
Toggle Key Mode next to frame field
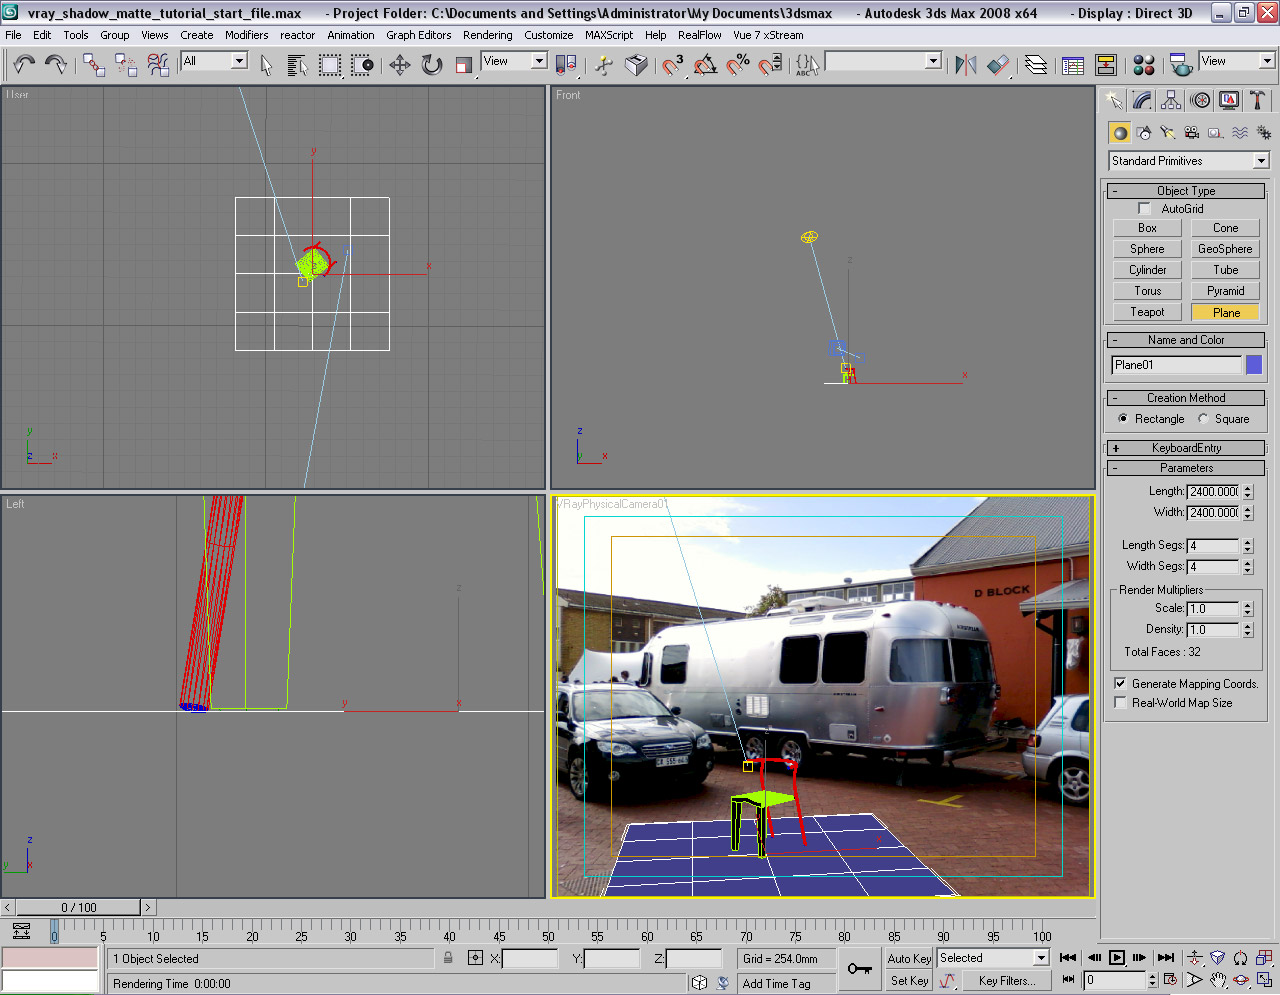(x=1069, y=980)
